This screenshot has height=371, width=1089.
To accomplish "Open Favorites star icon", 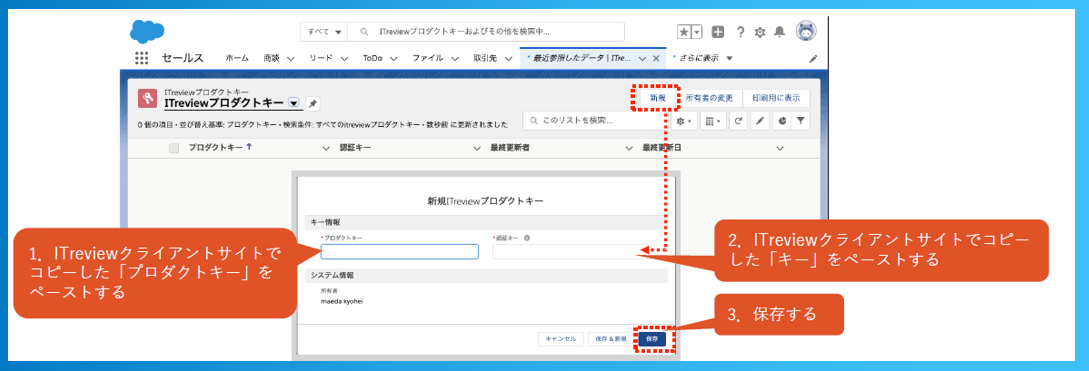I will (684, 31).
